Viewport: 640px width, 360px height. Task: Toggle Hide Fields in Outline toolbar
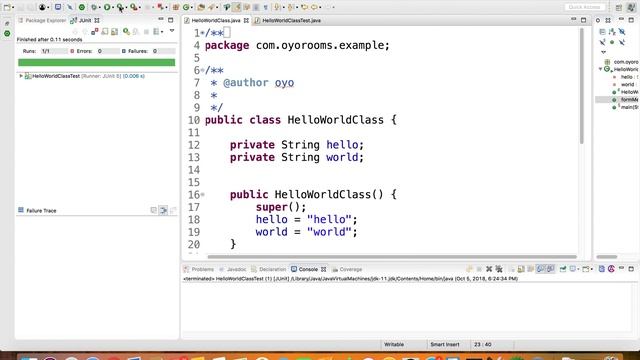point(622,32)
